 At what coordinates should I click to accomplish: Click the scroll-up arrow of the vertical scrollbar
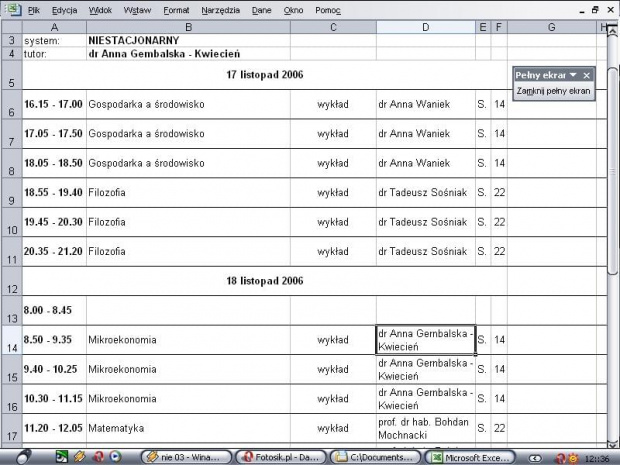pyautogui.click(x=612, y=31)
